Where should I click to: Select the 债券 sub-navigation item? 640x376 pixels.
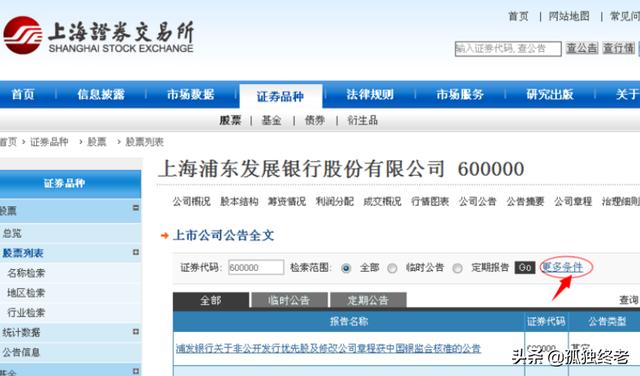[315, 120]
